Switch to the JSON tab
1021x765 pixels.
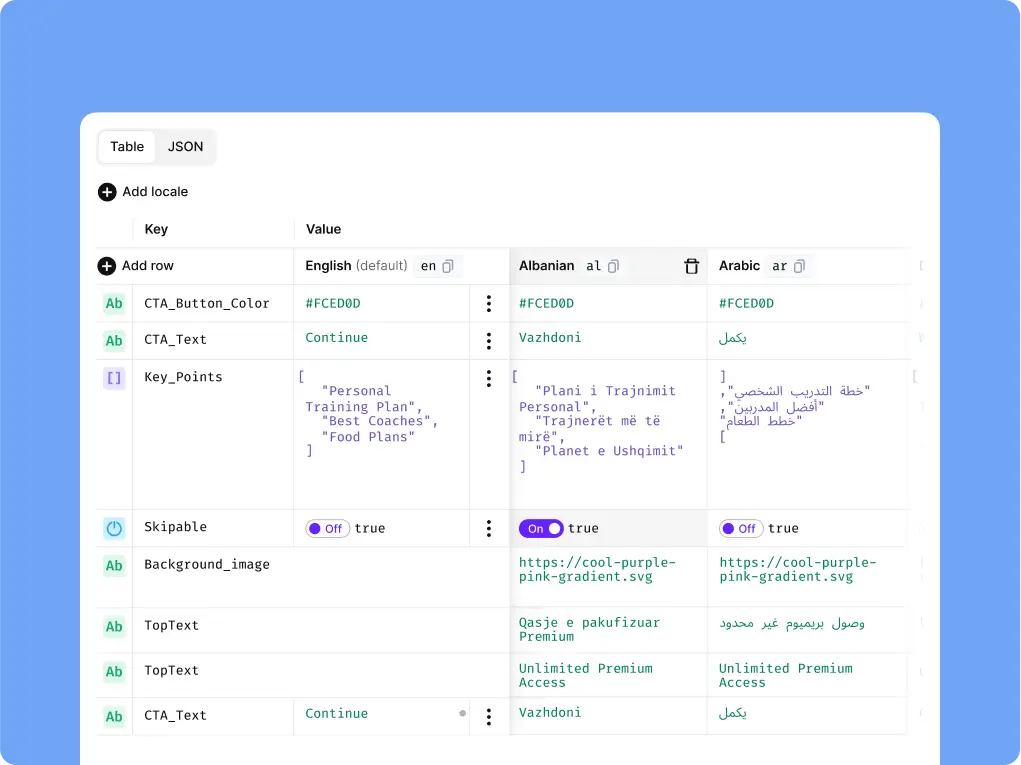click(186, 146)
